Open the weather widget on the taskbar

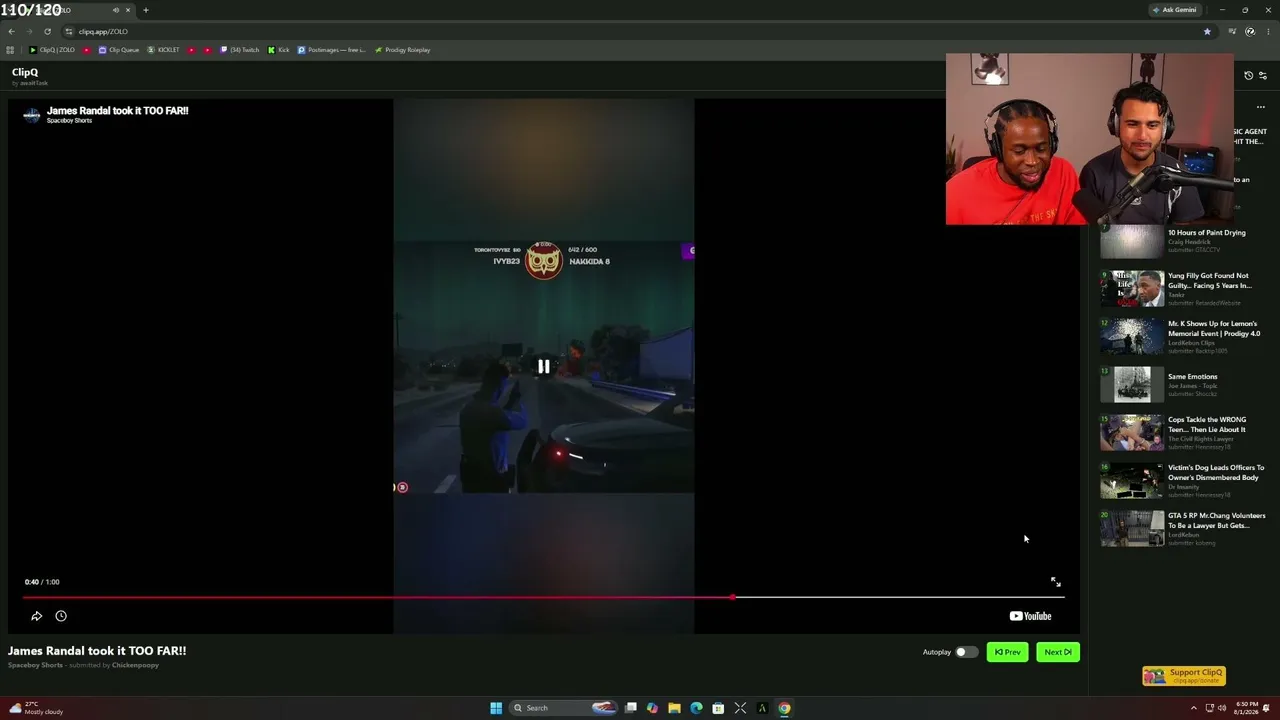(36, 708)
